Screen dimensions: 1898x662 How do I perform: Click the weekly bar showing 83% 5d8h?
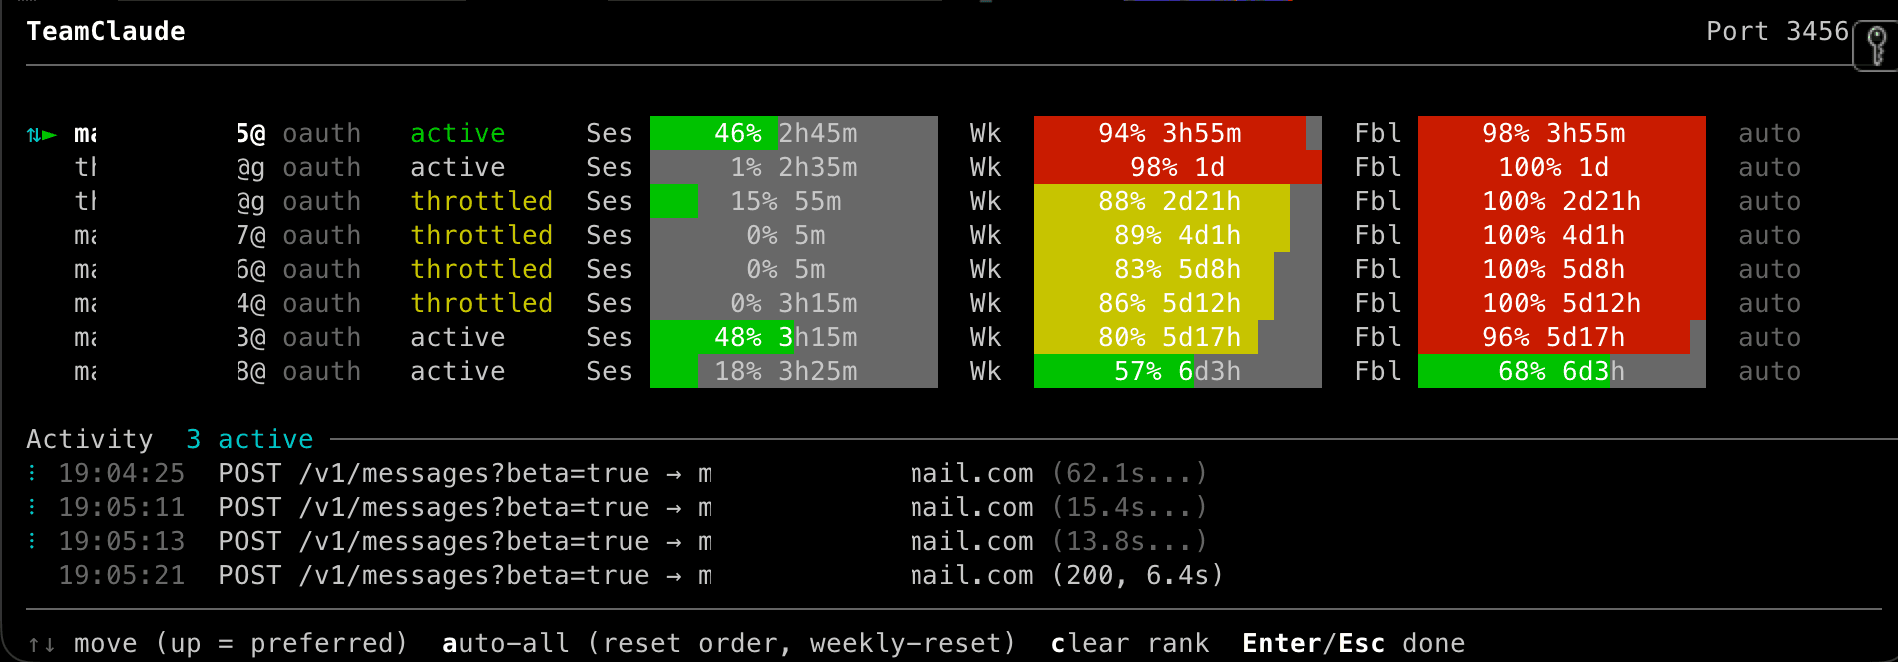coord(1178,269)
